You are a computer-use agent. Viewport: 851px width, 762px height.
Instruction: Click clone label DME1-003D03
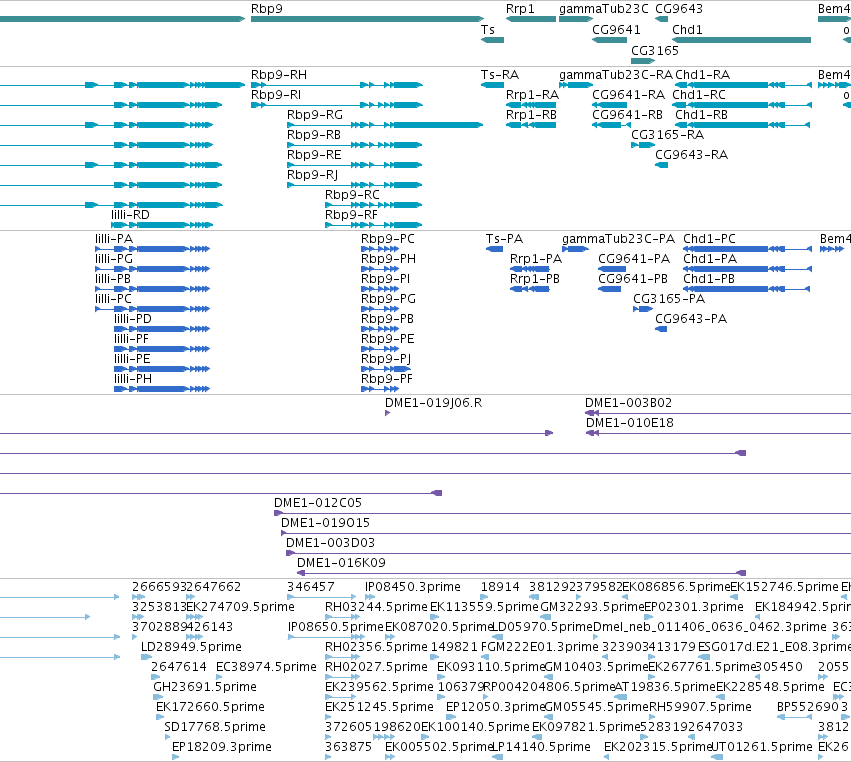tap(331, 543)
